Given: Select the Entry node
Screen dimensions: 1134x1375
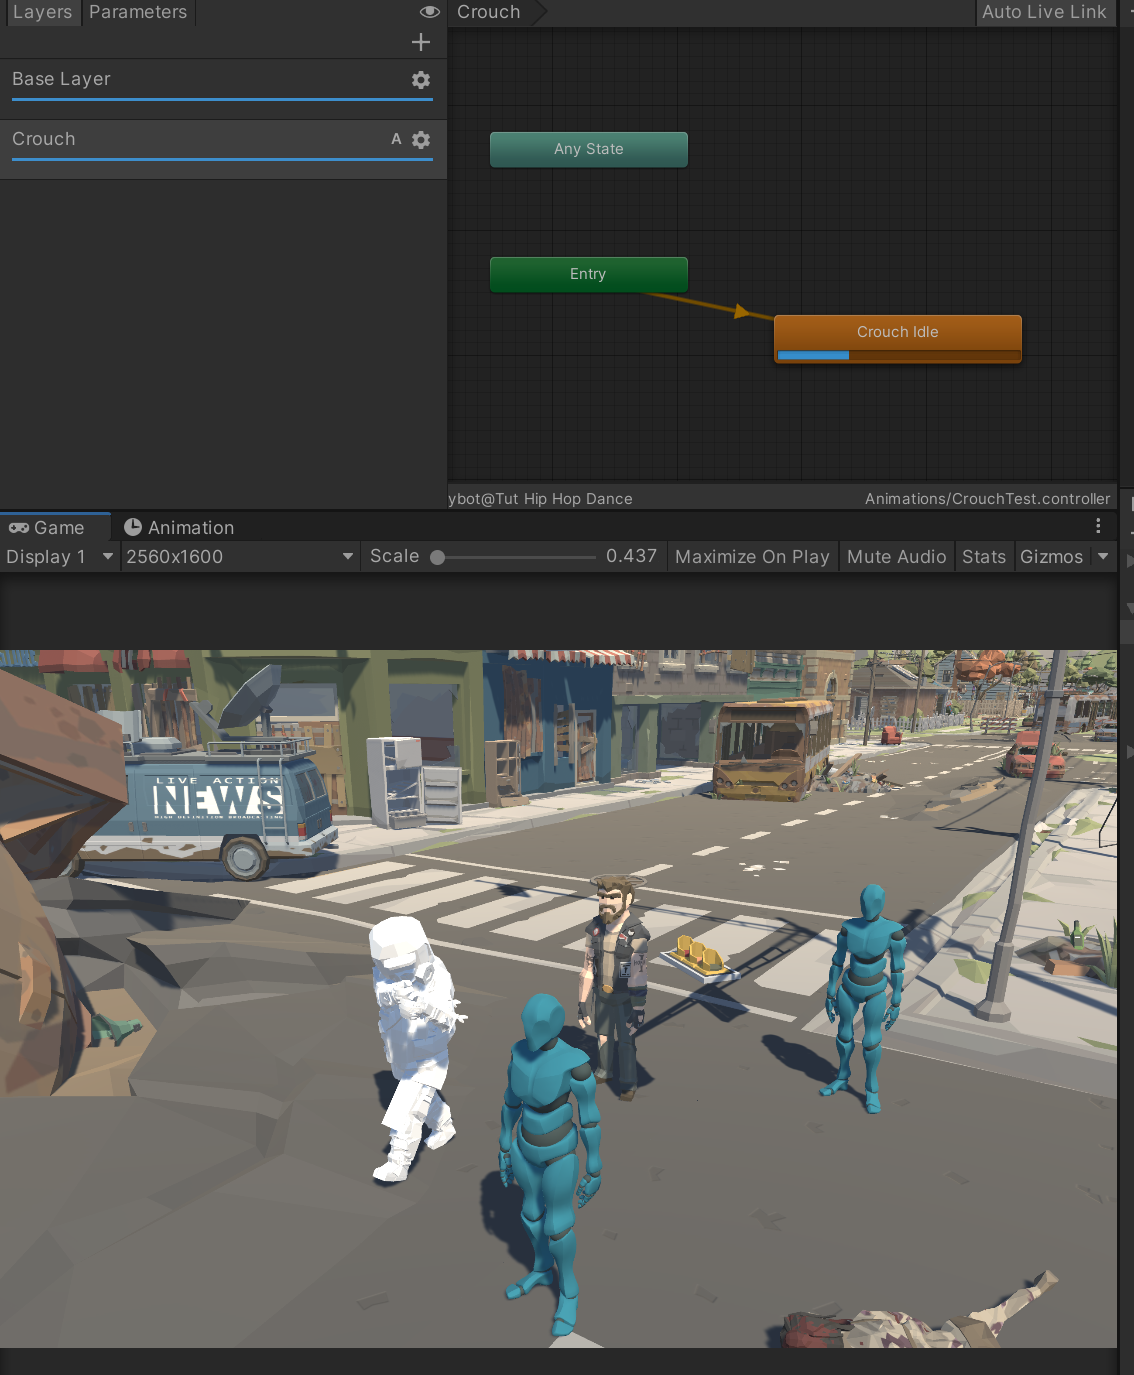Looking at the screenshot, I should (x=589, y=274).
